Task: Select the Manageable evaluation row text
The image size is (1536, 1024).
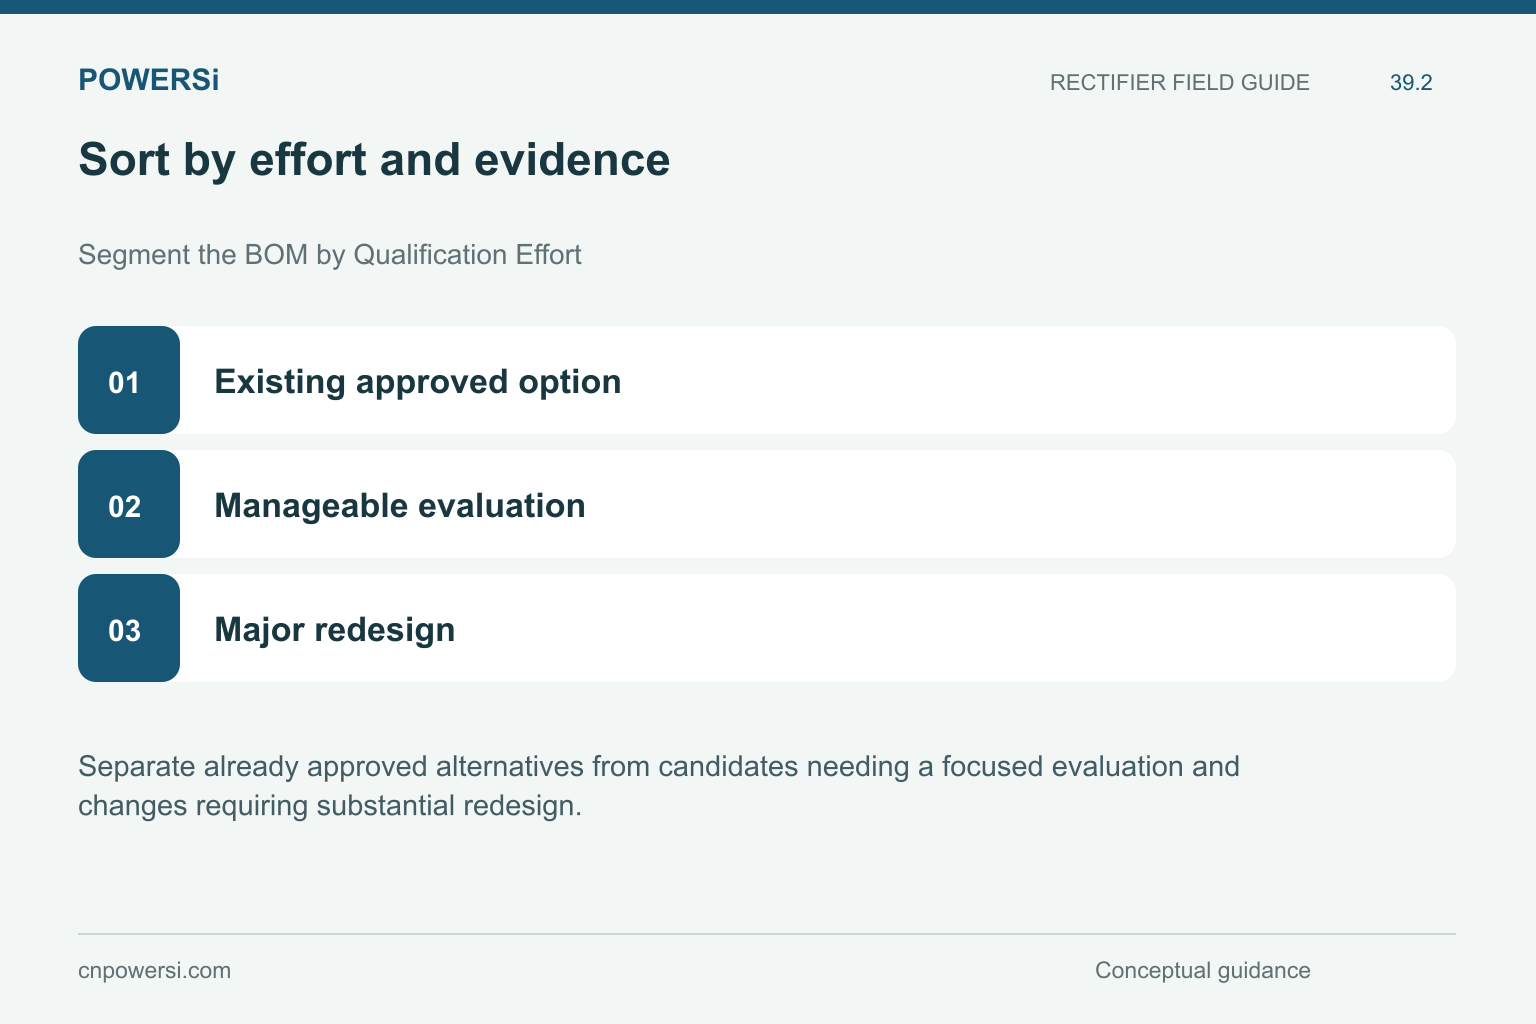Action: click(400, 506)
